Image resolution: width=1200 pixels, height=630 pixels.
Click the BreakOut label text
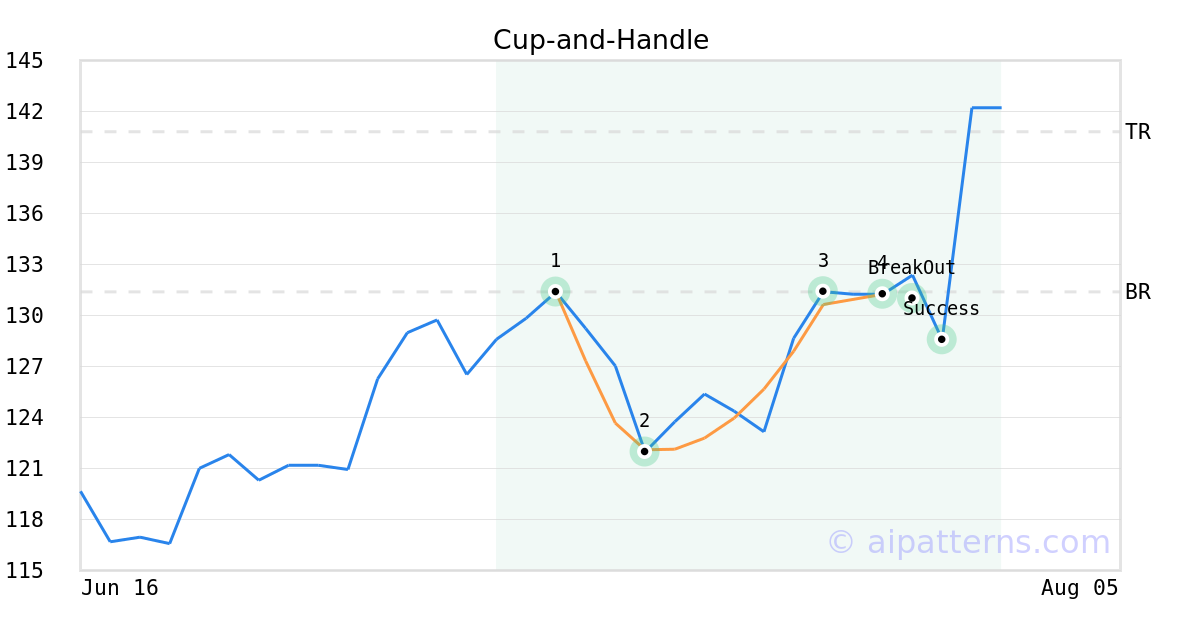click(x=912, y=268)
